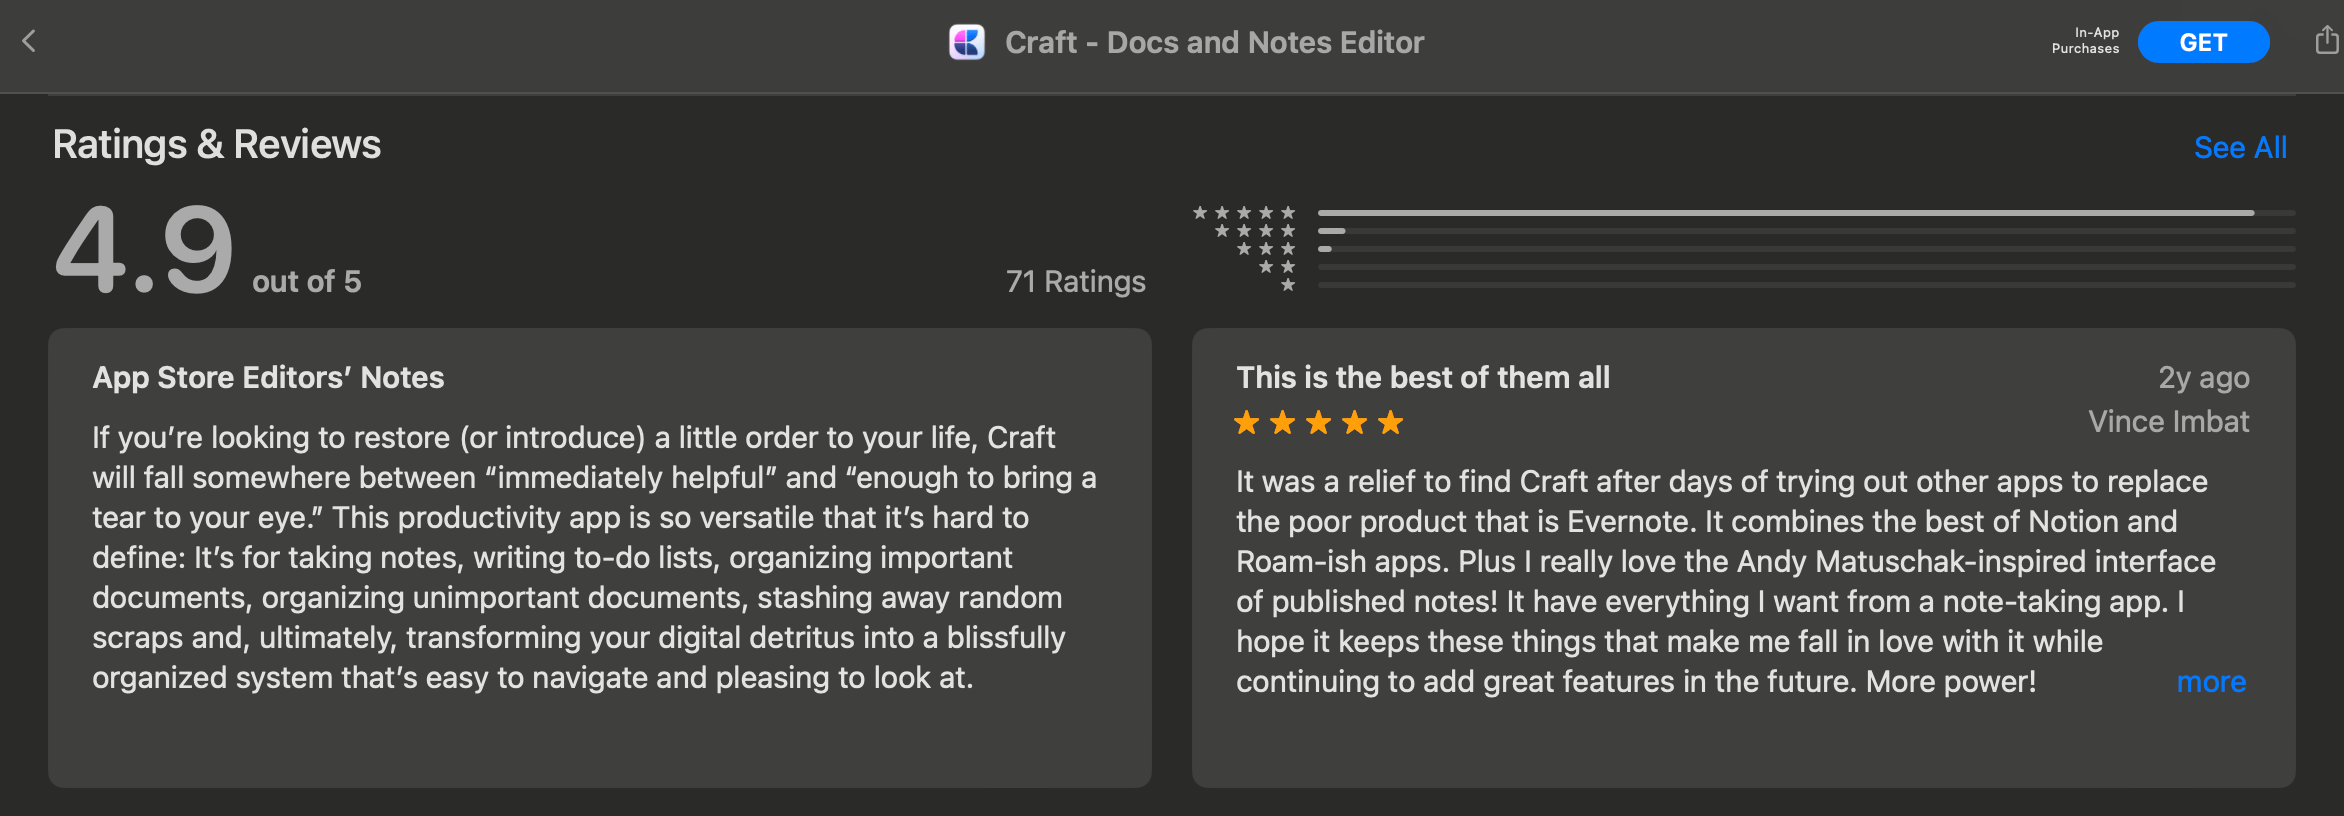Click the Editors' Notes paragraph text
This screenshot has height=816, width=2344.
594,557
